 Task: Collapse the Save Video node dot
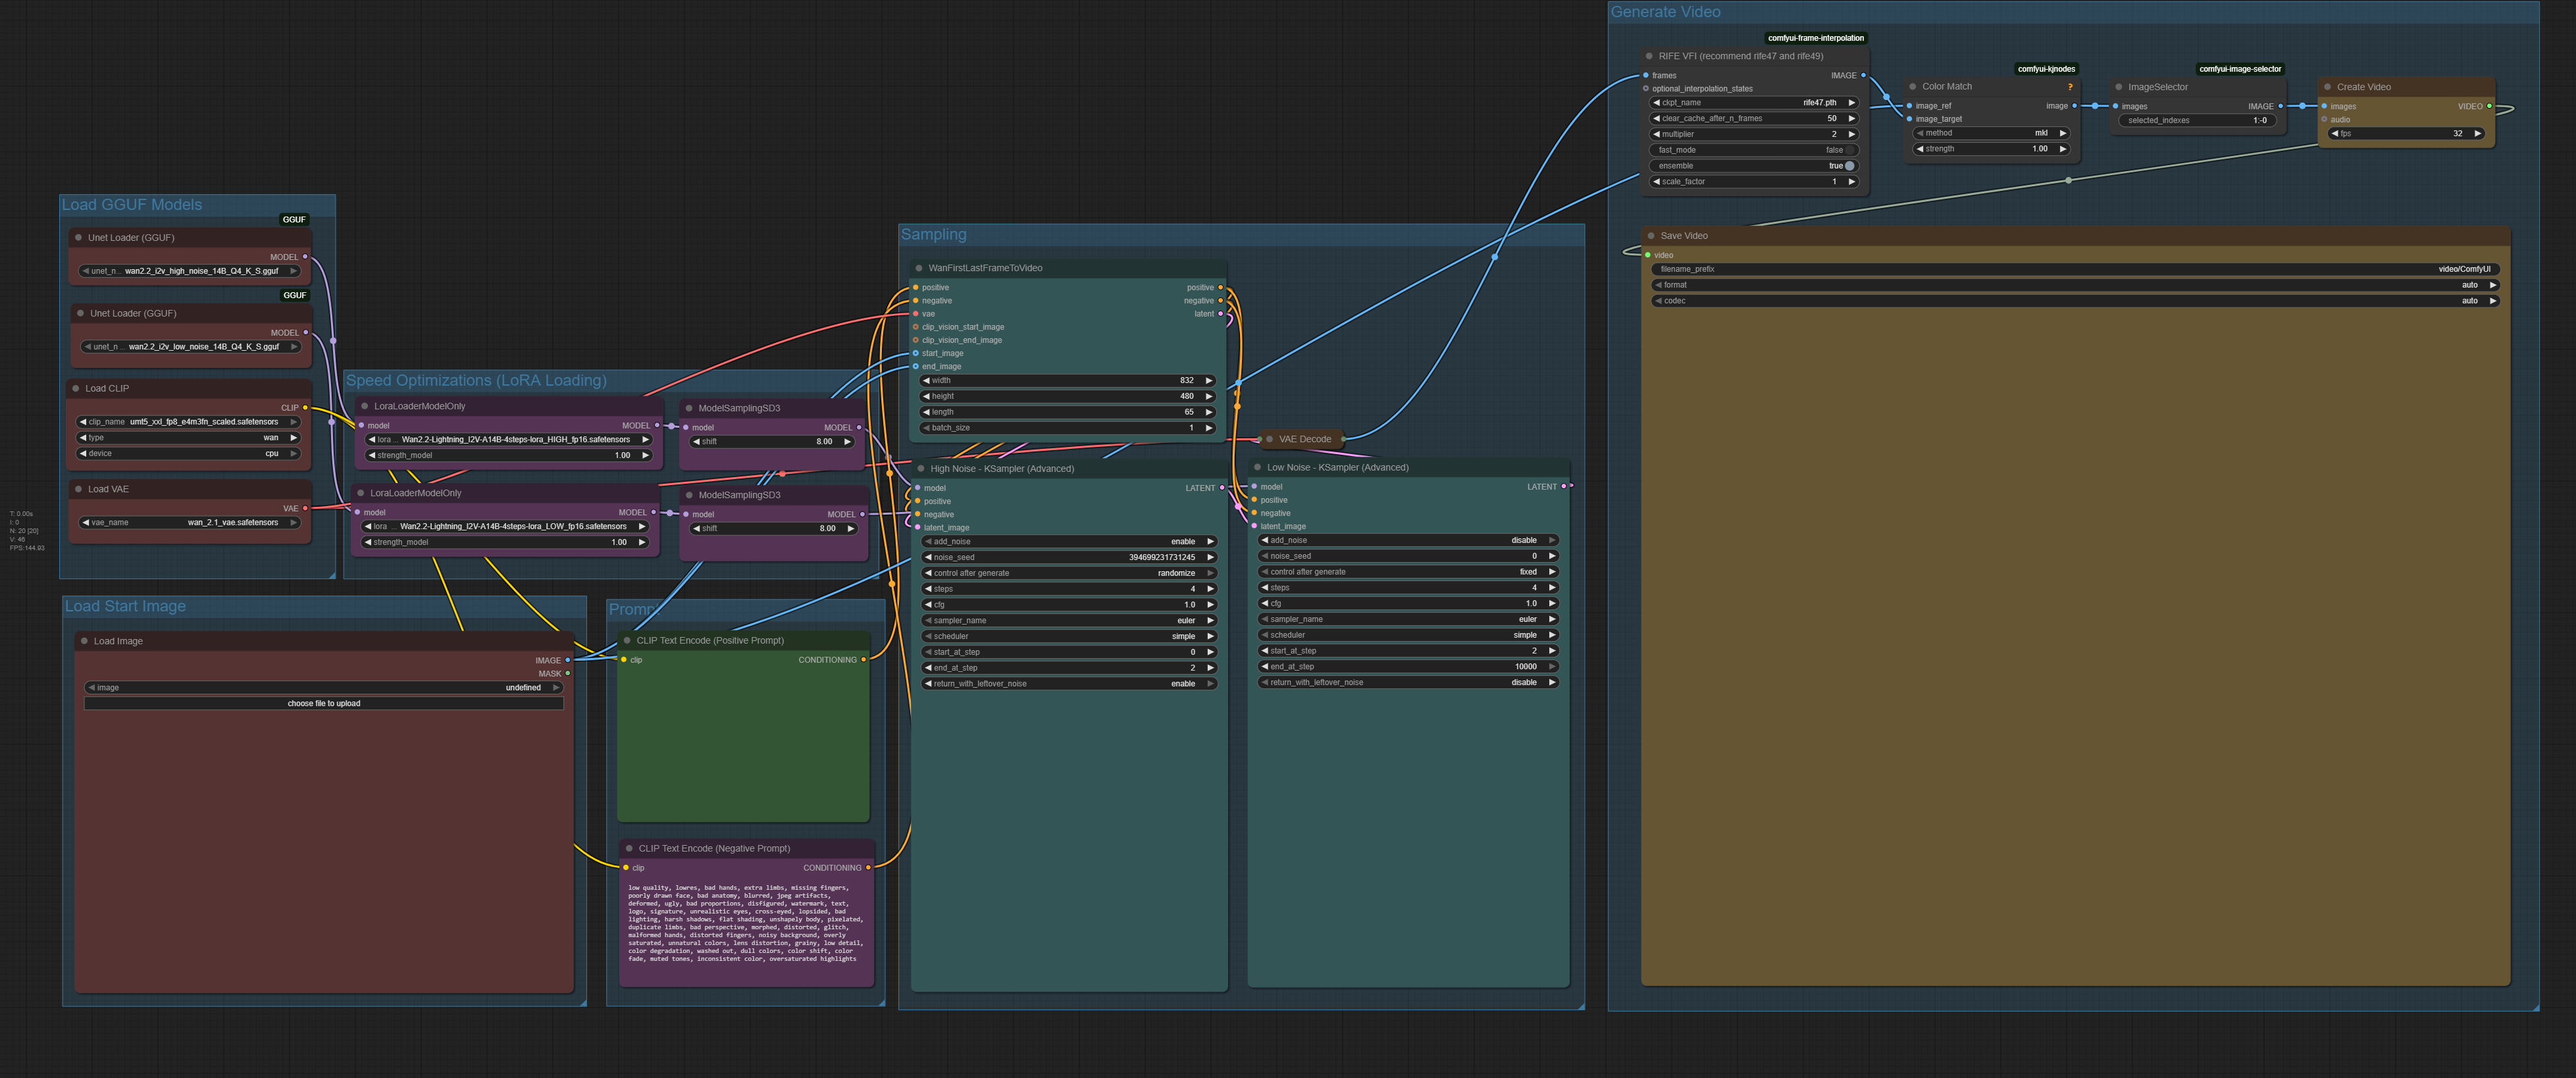coord(1651,236)
